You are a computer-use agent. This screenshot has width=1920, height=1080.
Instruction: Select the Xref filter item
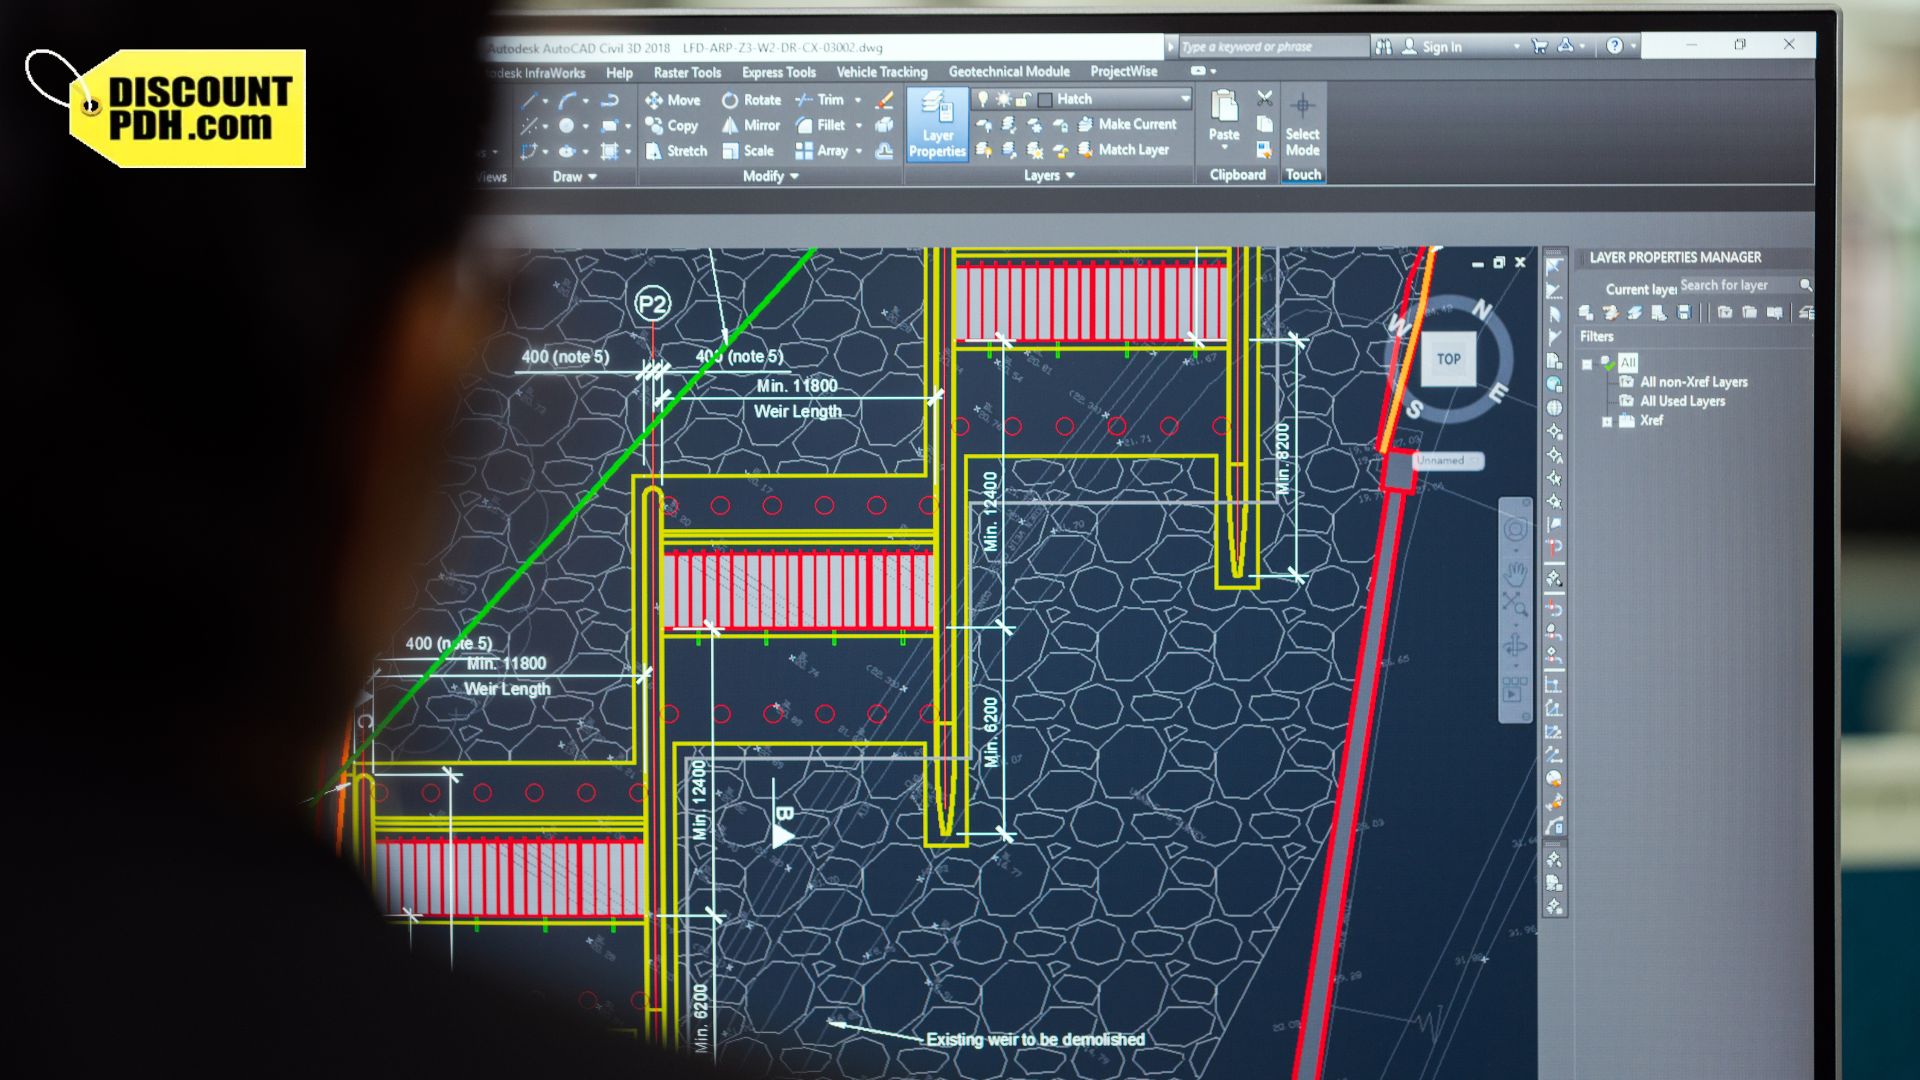pyautogui.click(x=1651, y=420)
